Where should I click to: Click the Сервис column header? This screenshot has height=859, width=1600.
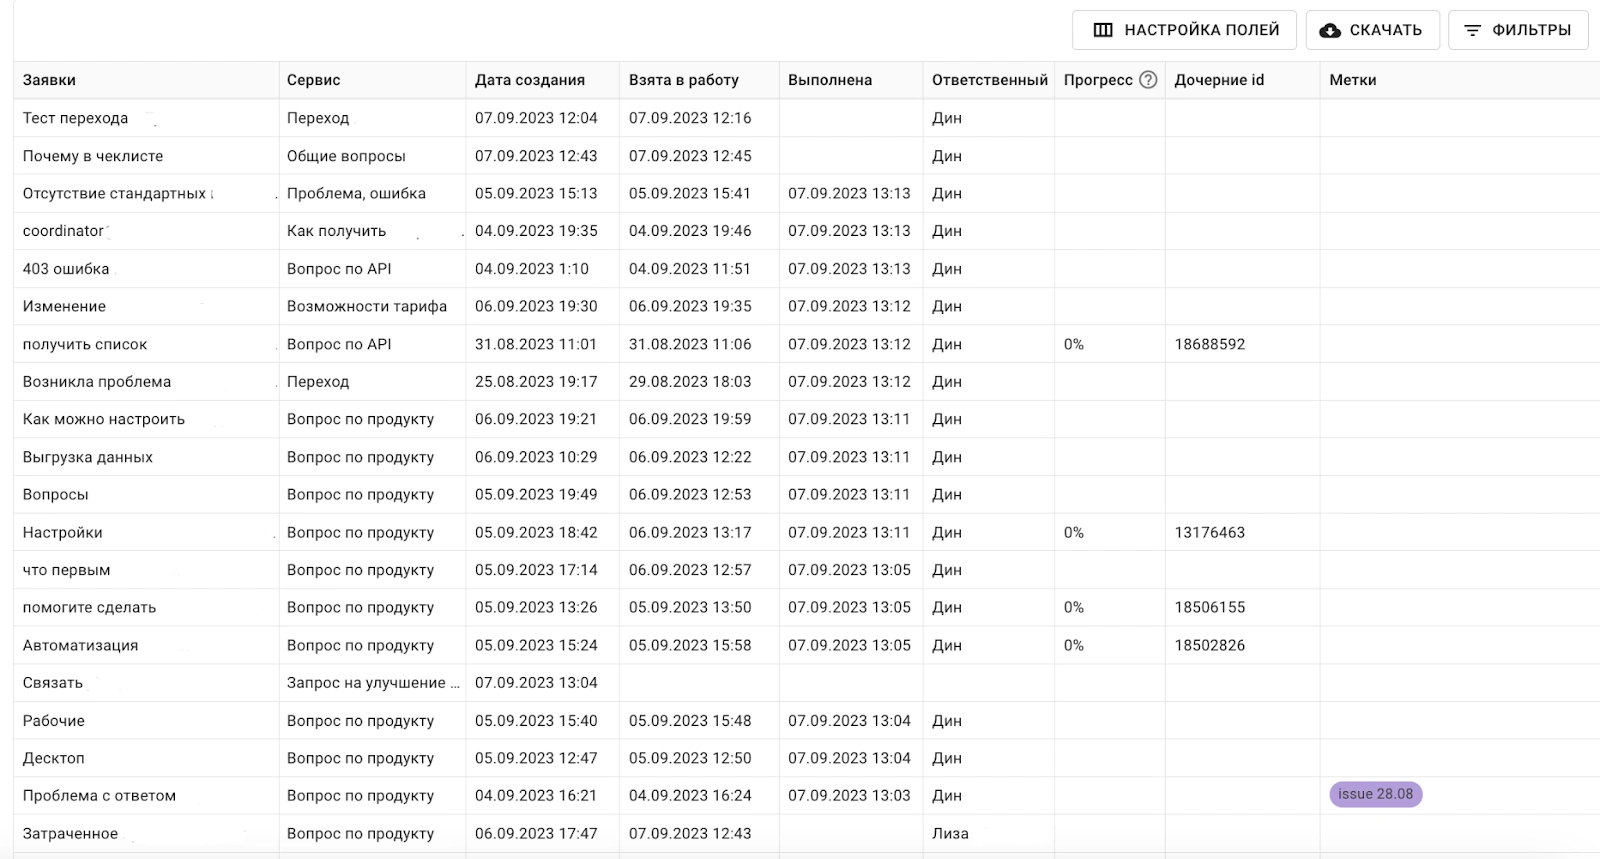coord(313,80)
